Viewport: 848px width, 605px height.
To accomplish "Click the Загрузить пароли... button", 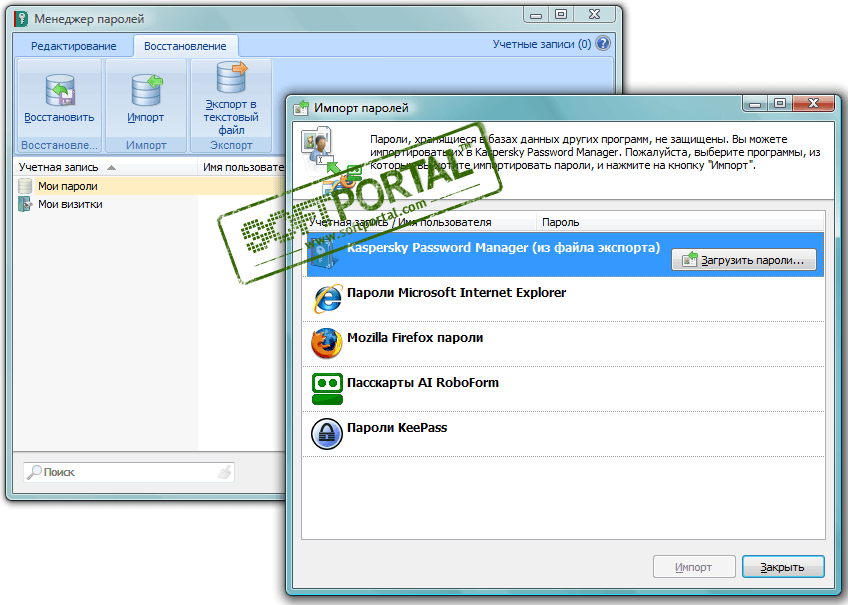I will pos(744,260).
